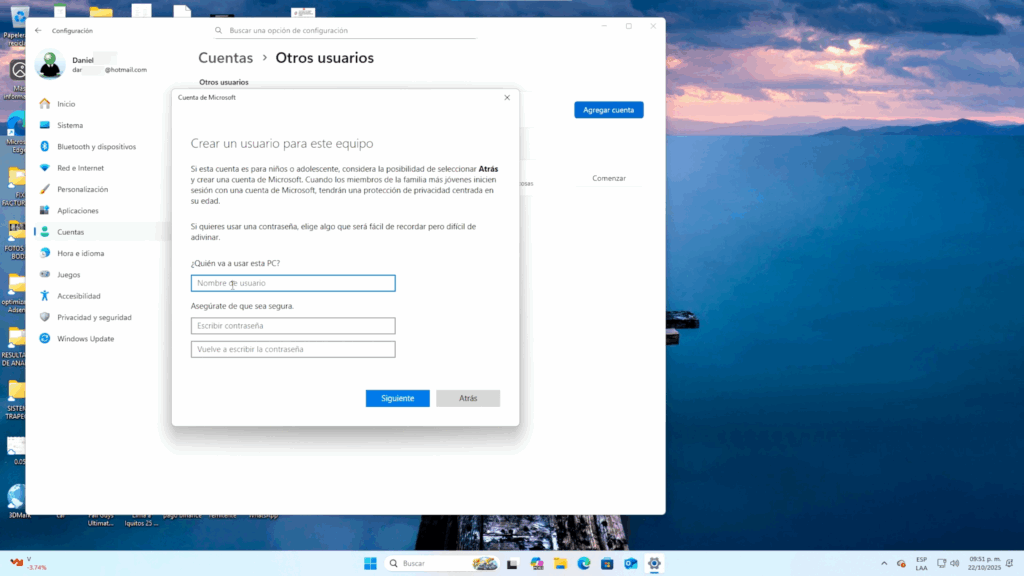Focus the Nombre de usuario field

pyautogui.click(x=293, y=283)
